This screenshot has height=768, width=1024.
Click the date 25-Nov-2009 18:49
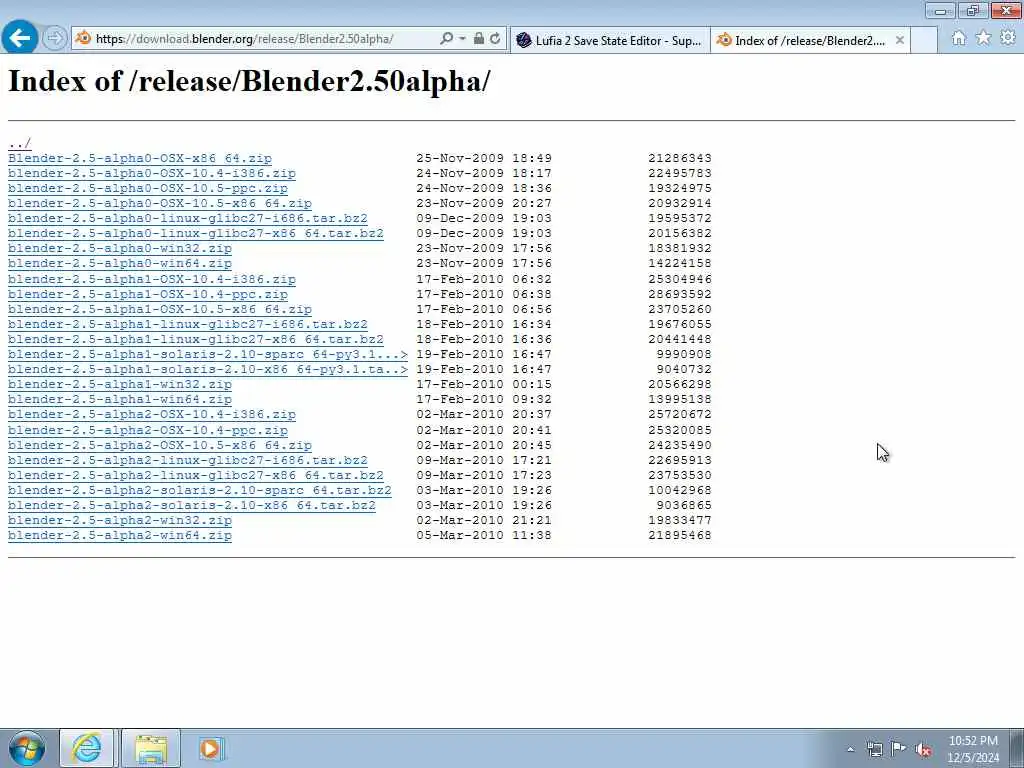point(484,158)
